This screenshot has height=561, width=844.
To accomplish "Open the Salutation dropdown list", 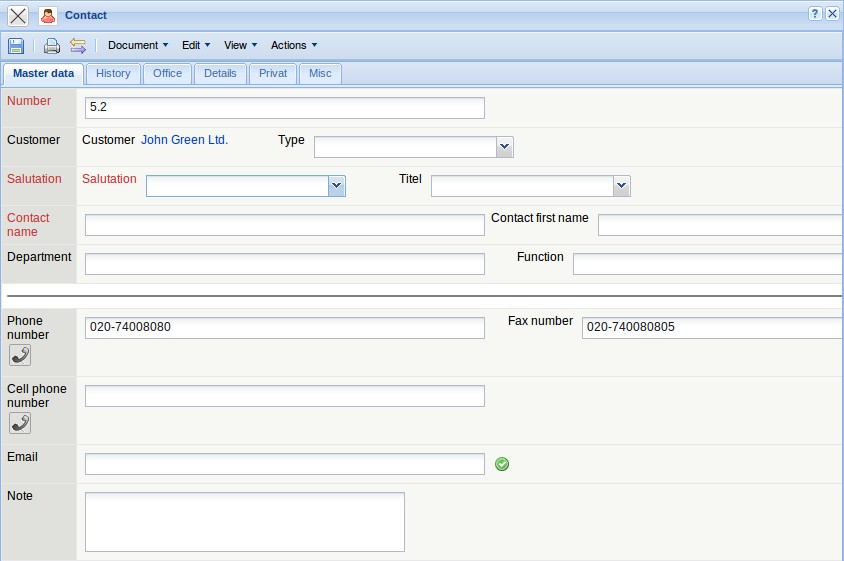I will [x=336, y=186].
